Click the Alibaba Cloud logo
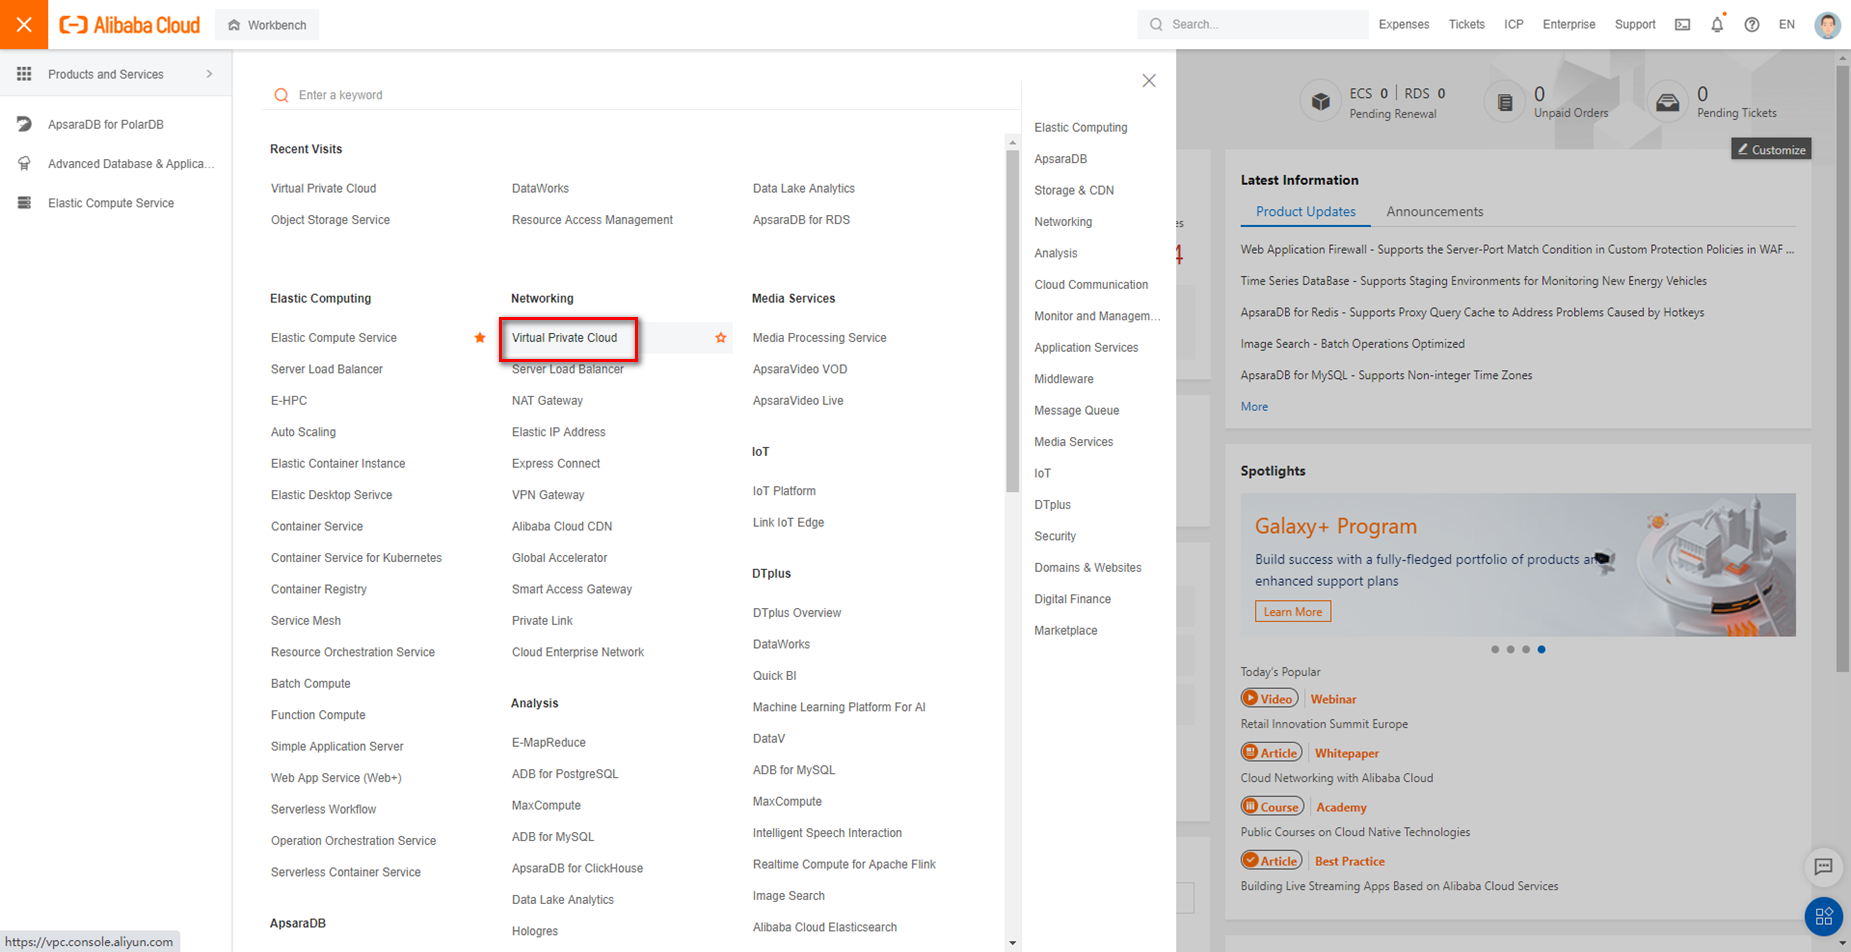 pos(130,25)
